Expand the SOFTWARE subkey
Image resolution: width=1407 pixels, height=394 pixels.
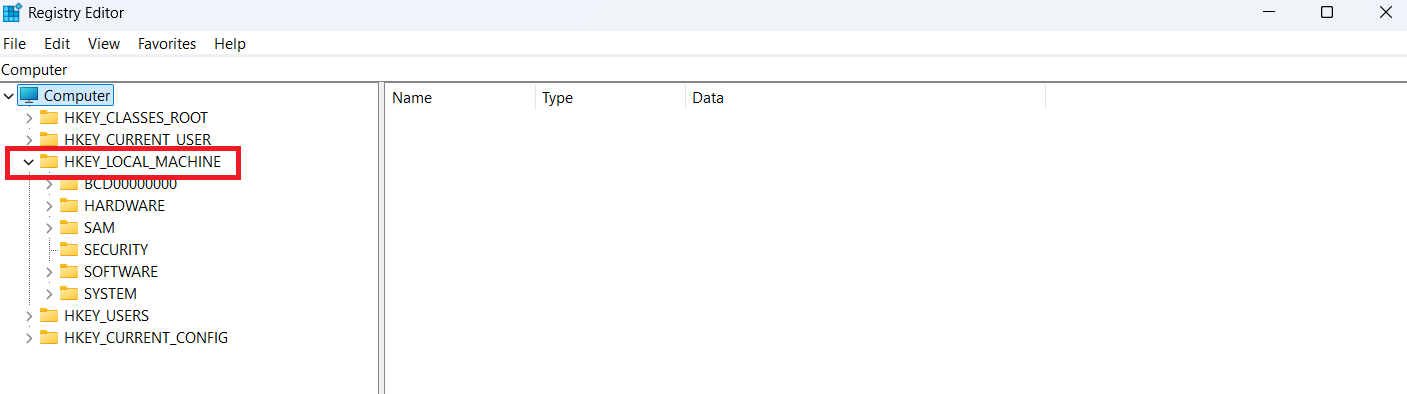click(49, 271)
